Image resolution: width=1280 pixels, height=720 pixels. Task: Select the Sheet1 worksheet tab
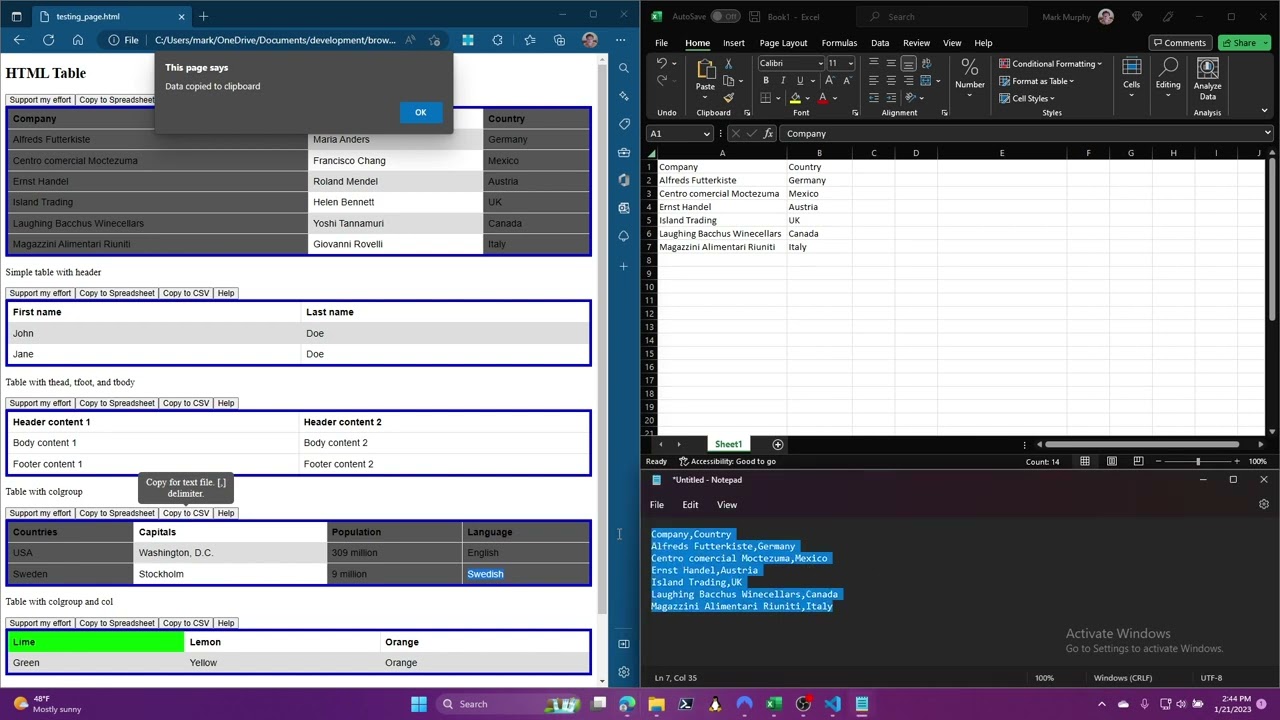pyautogui.click(x=728, y=444)
